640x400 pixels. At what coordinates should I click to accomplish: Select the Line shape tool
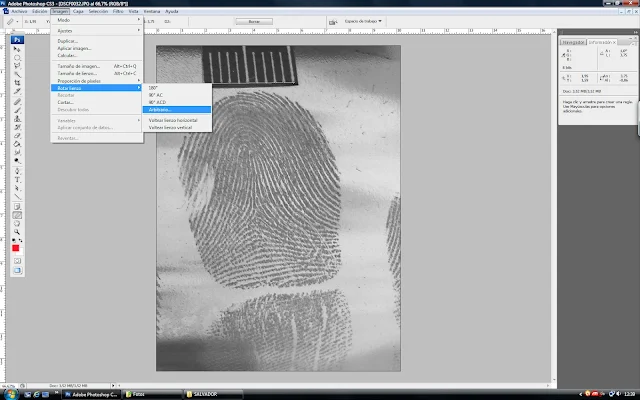pos(17,197)
